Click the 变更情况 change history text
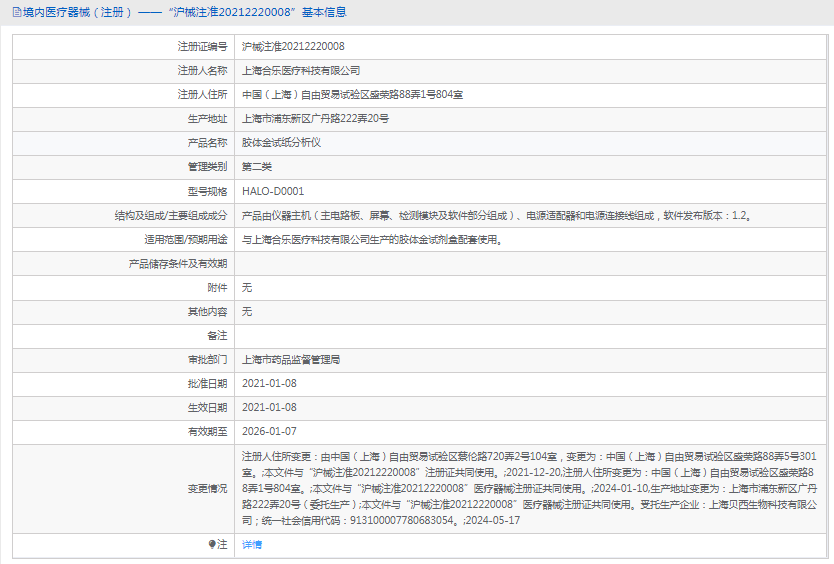This screenshot has width=834, height=564. coord(530,488)
